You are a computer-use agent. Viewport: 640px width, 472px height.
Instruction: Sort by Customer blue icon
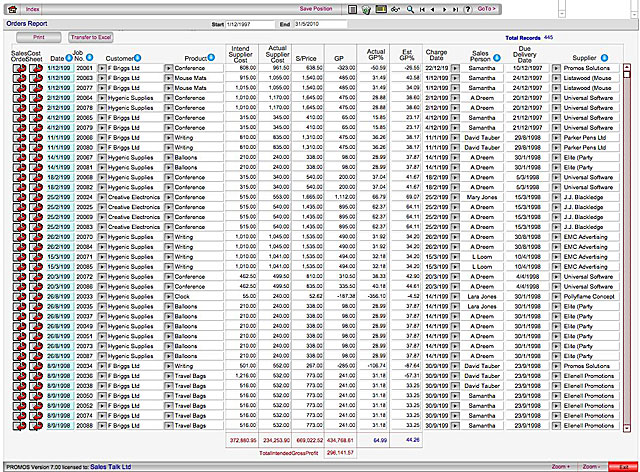pyautogui.click(x=138, y=58)
